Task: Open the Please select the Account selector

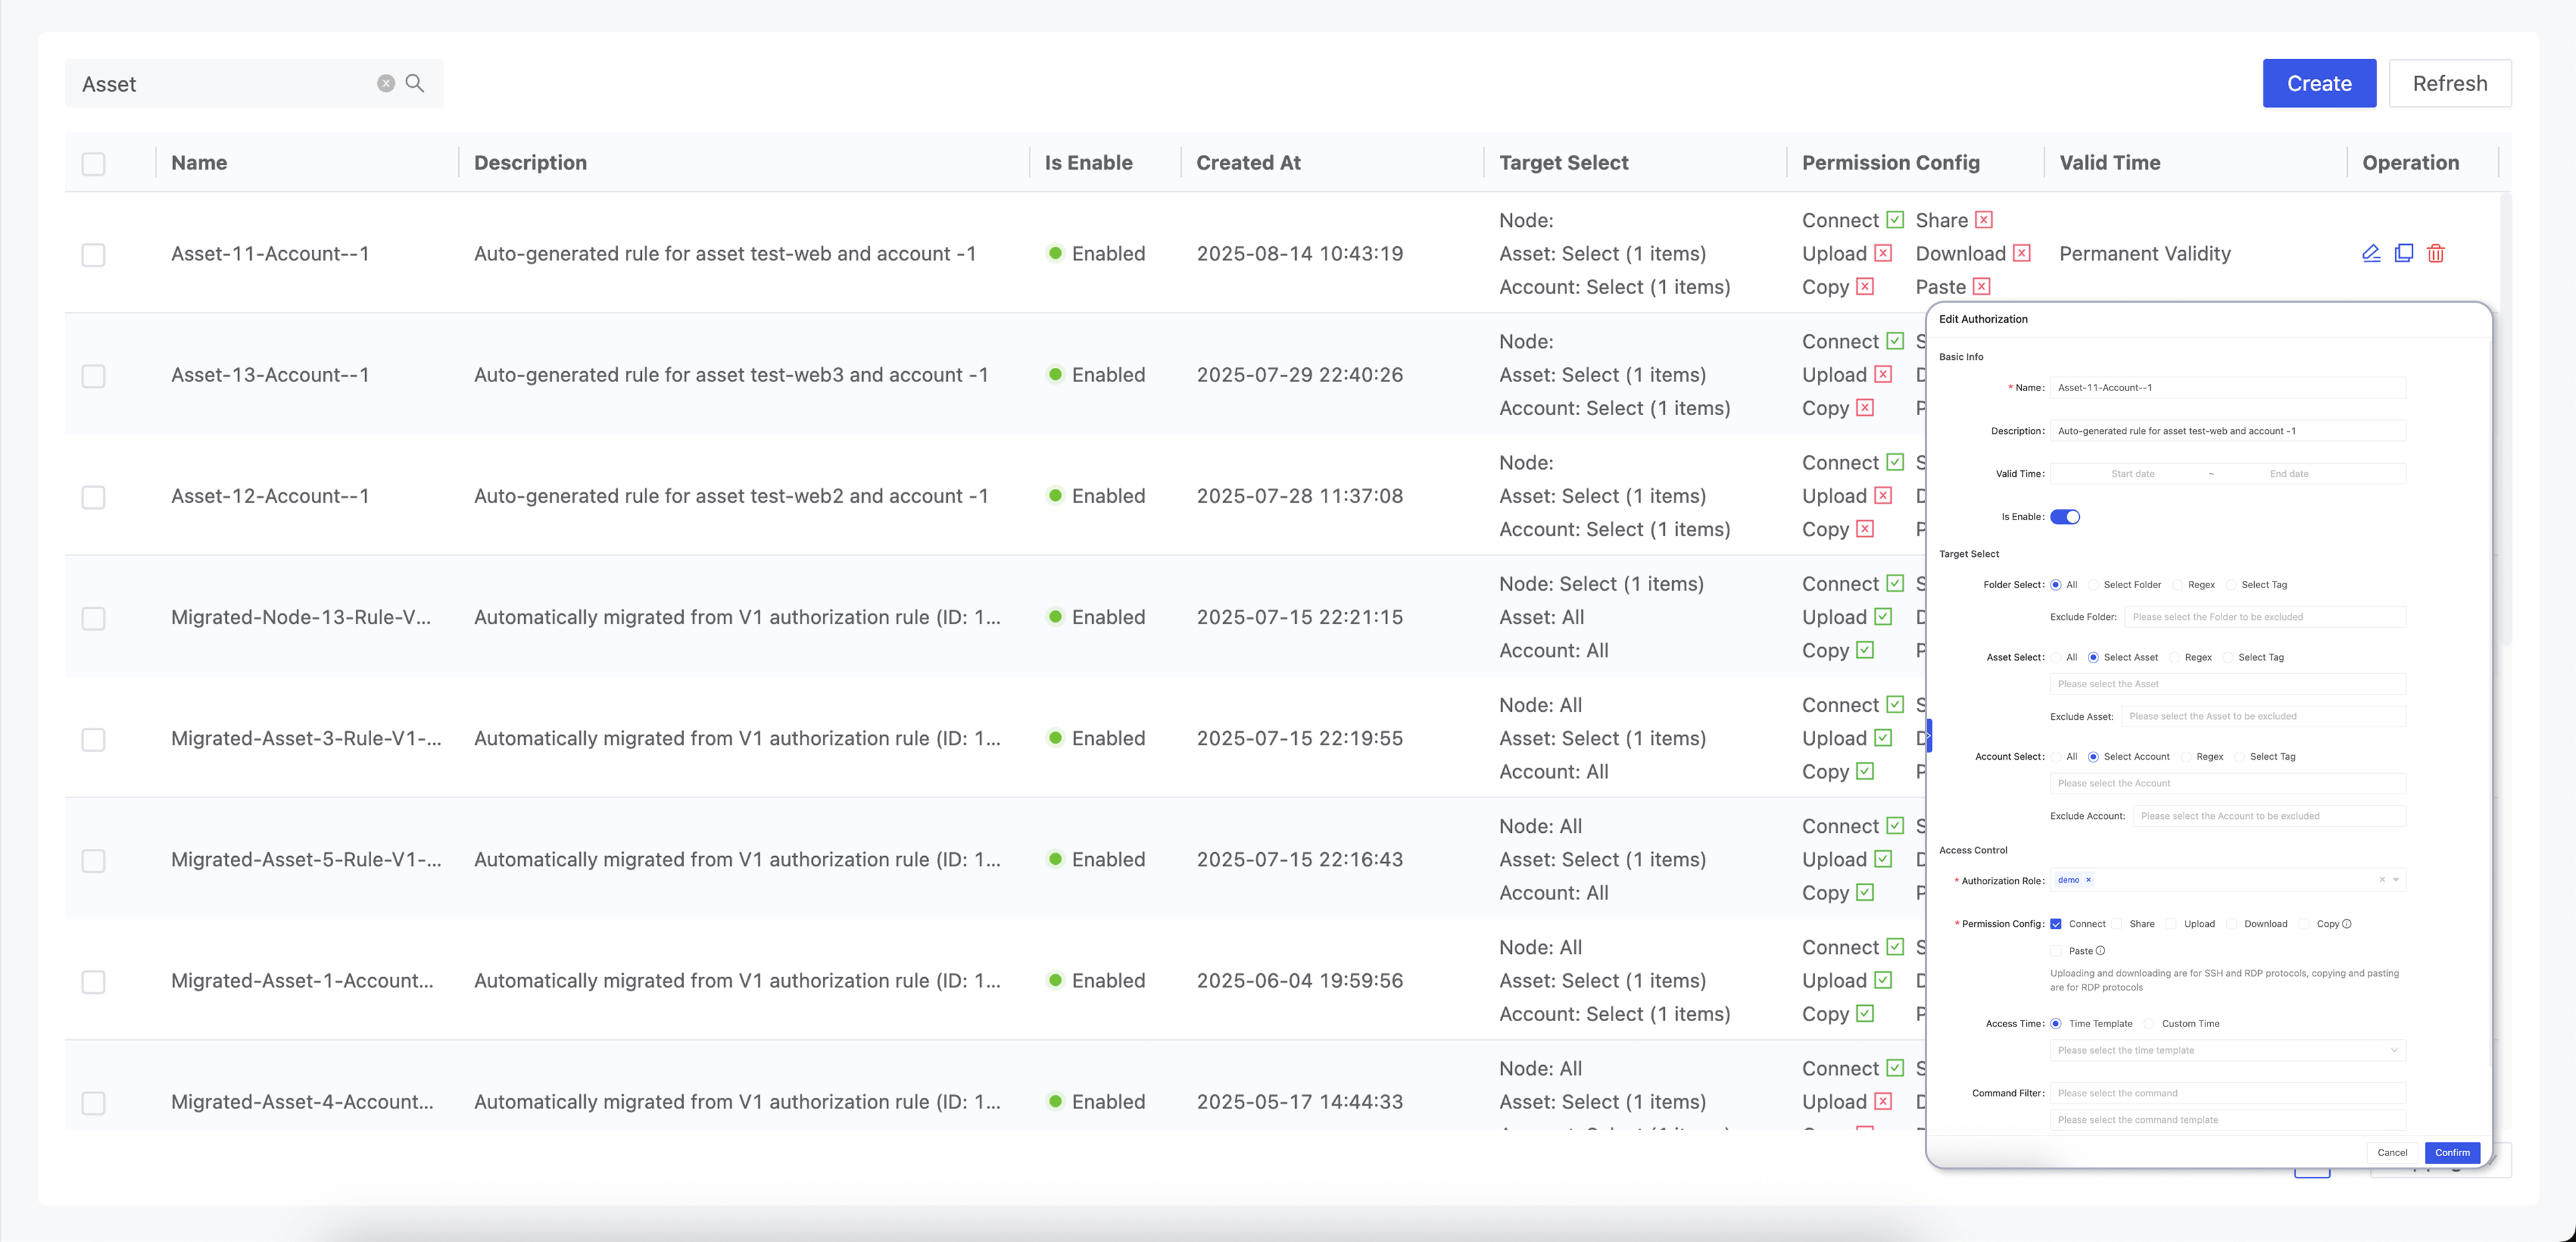Action: [x=2228, y=784]
